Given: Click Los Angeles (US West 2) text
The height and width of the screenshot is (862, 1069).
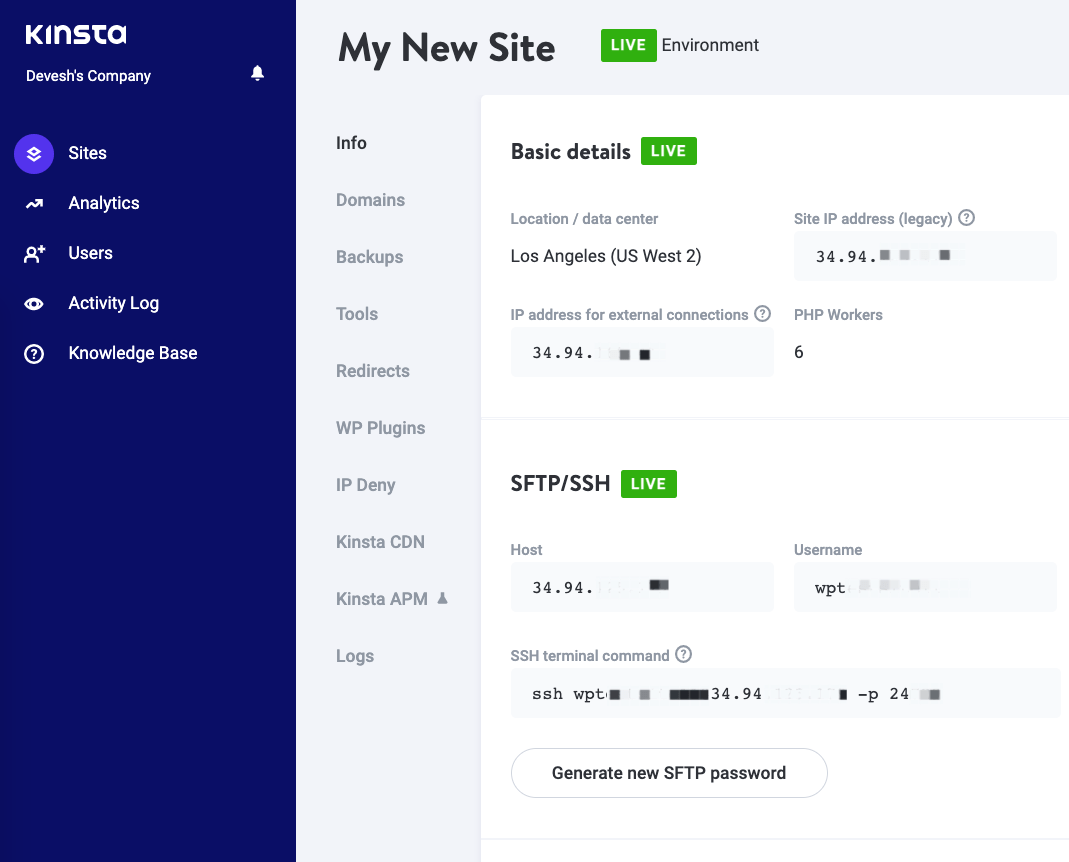Looking at the screenshot, I should click(606, 256).
